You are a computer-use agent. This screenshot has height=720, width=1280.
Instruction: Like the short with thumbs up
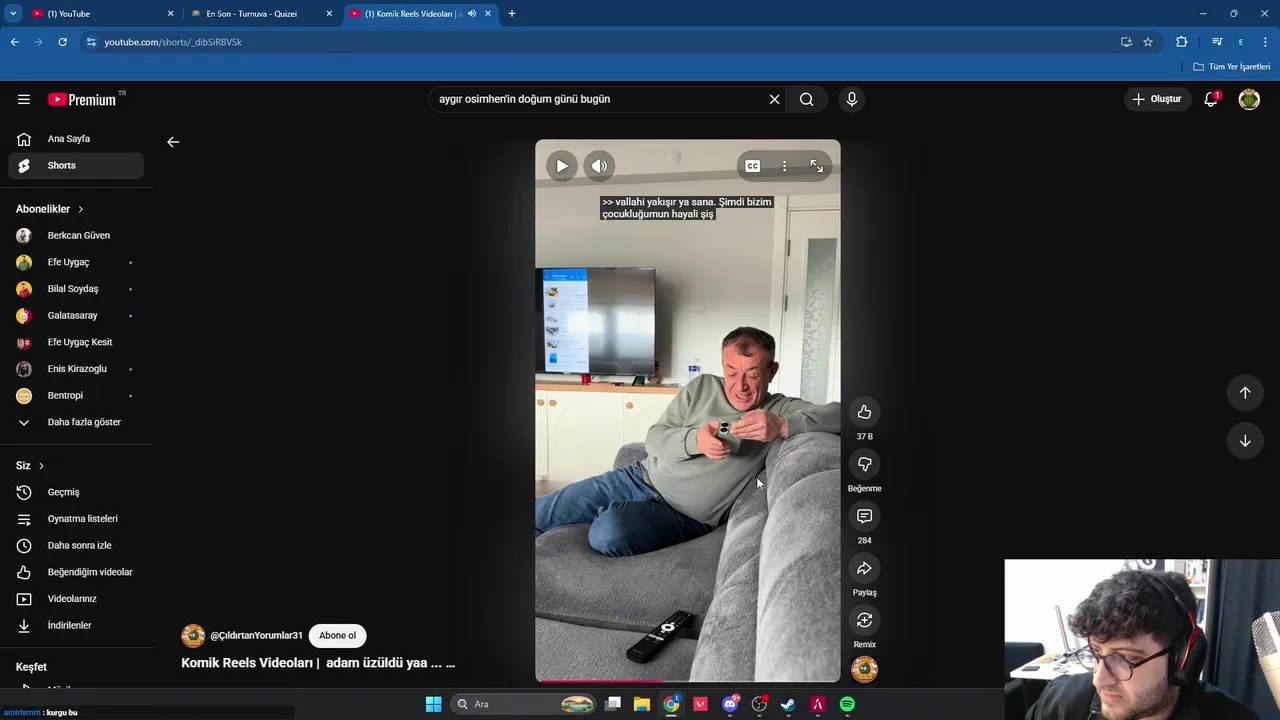point(864,412)
